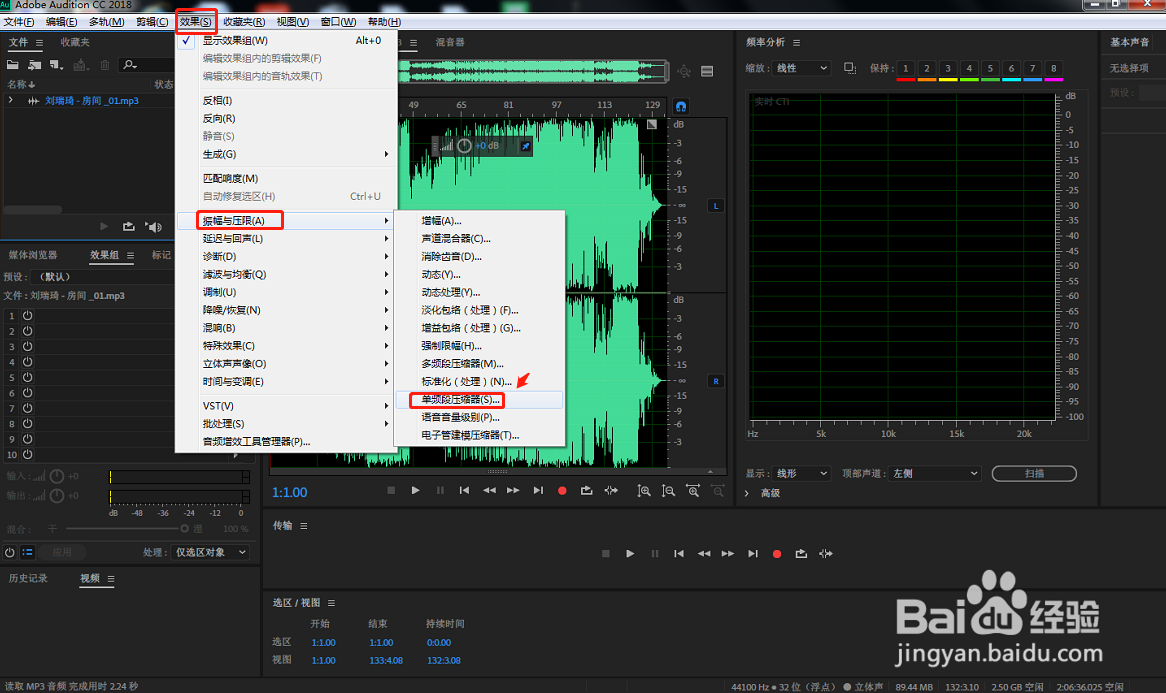Click the spectral display toggle icon near the overview
The height and width of the screenshot is (693, 1166).
coord(707,71)
